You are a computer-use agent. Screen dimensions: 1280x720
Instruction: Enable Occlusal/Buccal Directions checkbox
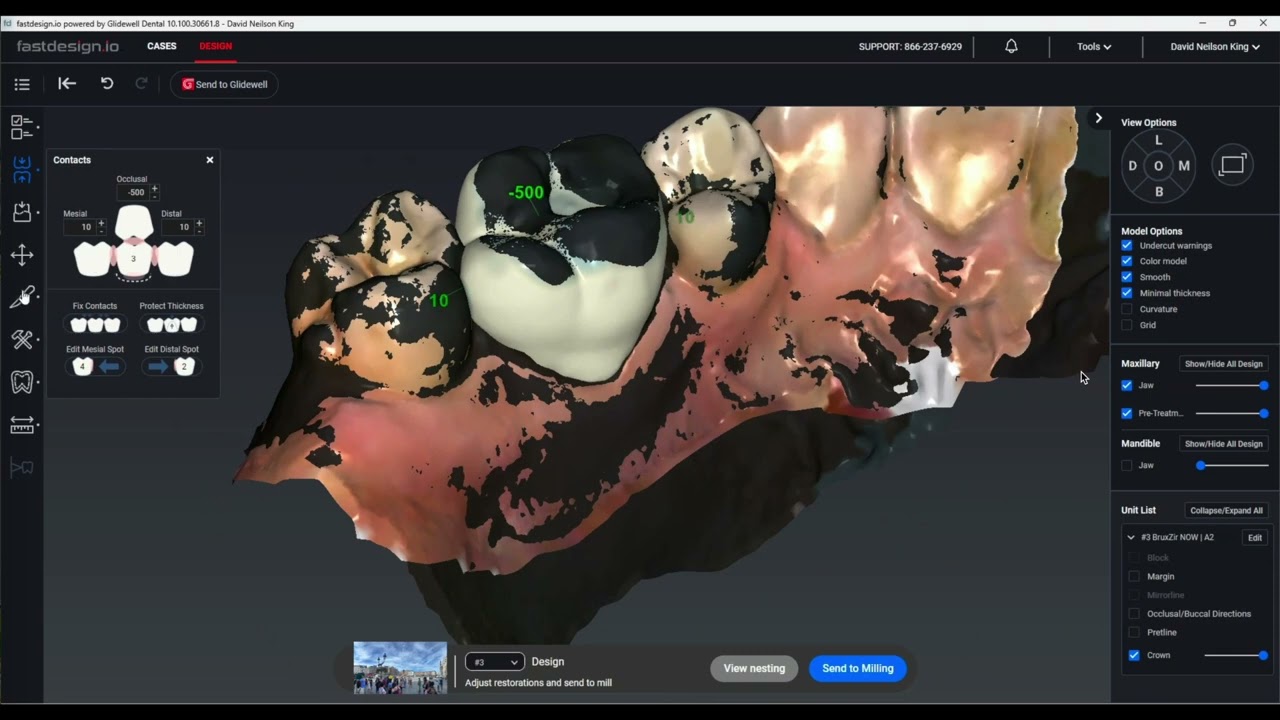(x=1134, y=614)
